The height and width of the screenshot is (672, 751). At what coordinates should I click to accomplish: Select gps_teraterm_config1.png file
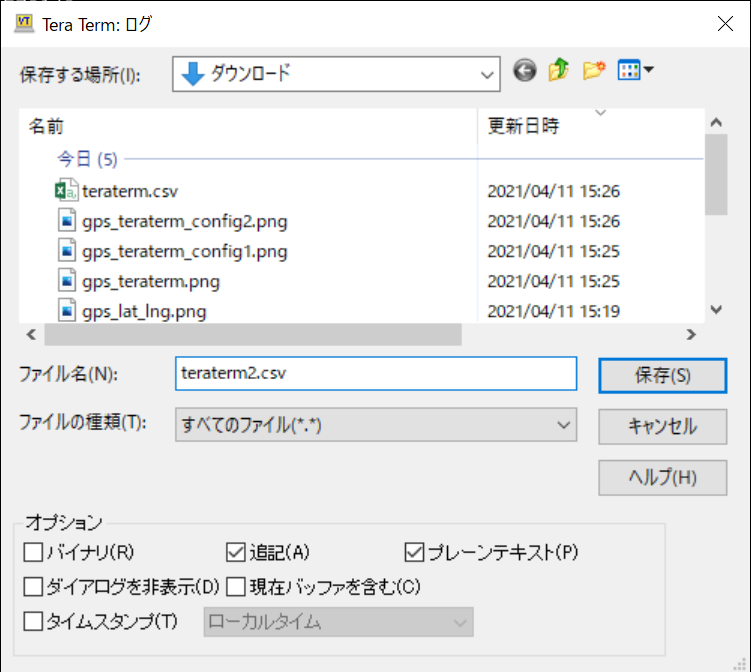(x=184, y=251)
